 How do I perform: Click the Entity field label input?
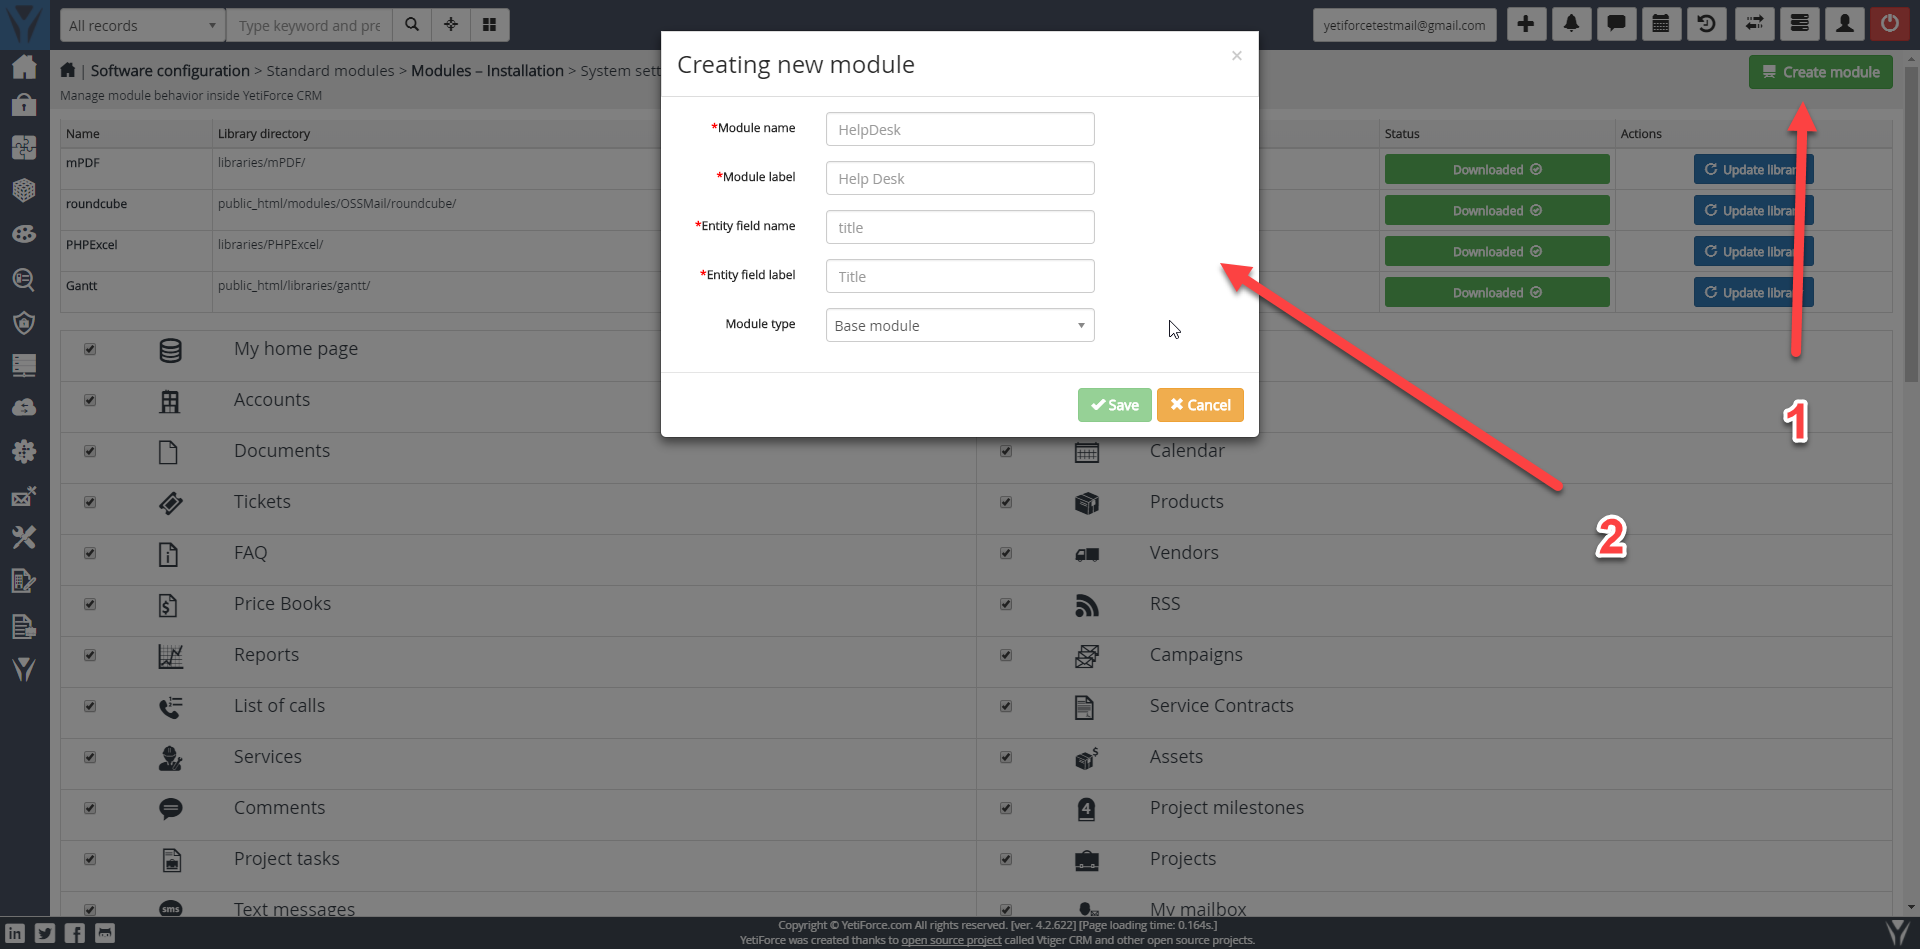click(x=960, y=276)
